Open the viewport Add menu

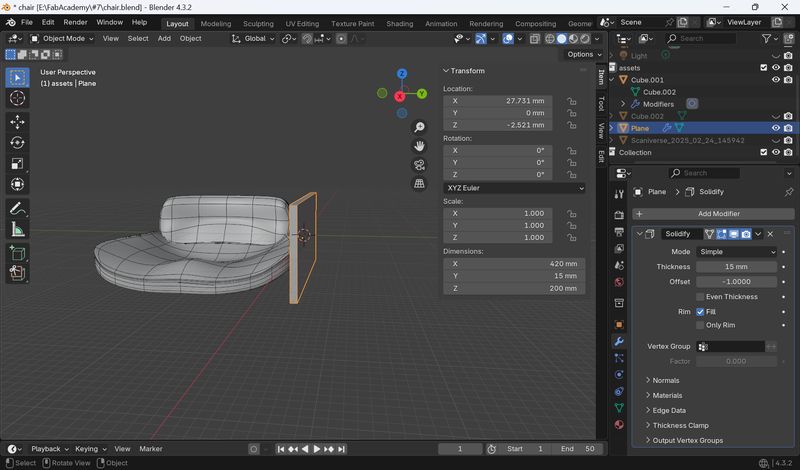[x=164, y=39]
